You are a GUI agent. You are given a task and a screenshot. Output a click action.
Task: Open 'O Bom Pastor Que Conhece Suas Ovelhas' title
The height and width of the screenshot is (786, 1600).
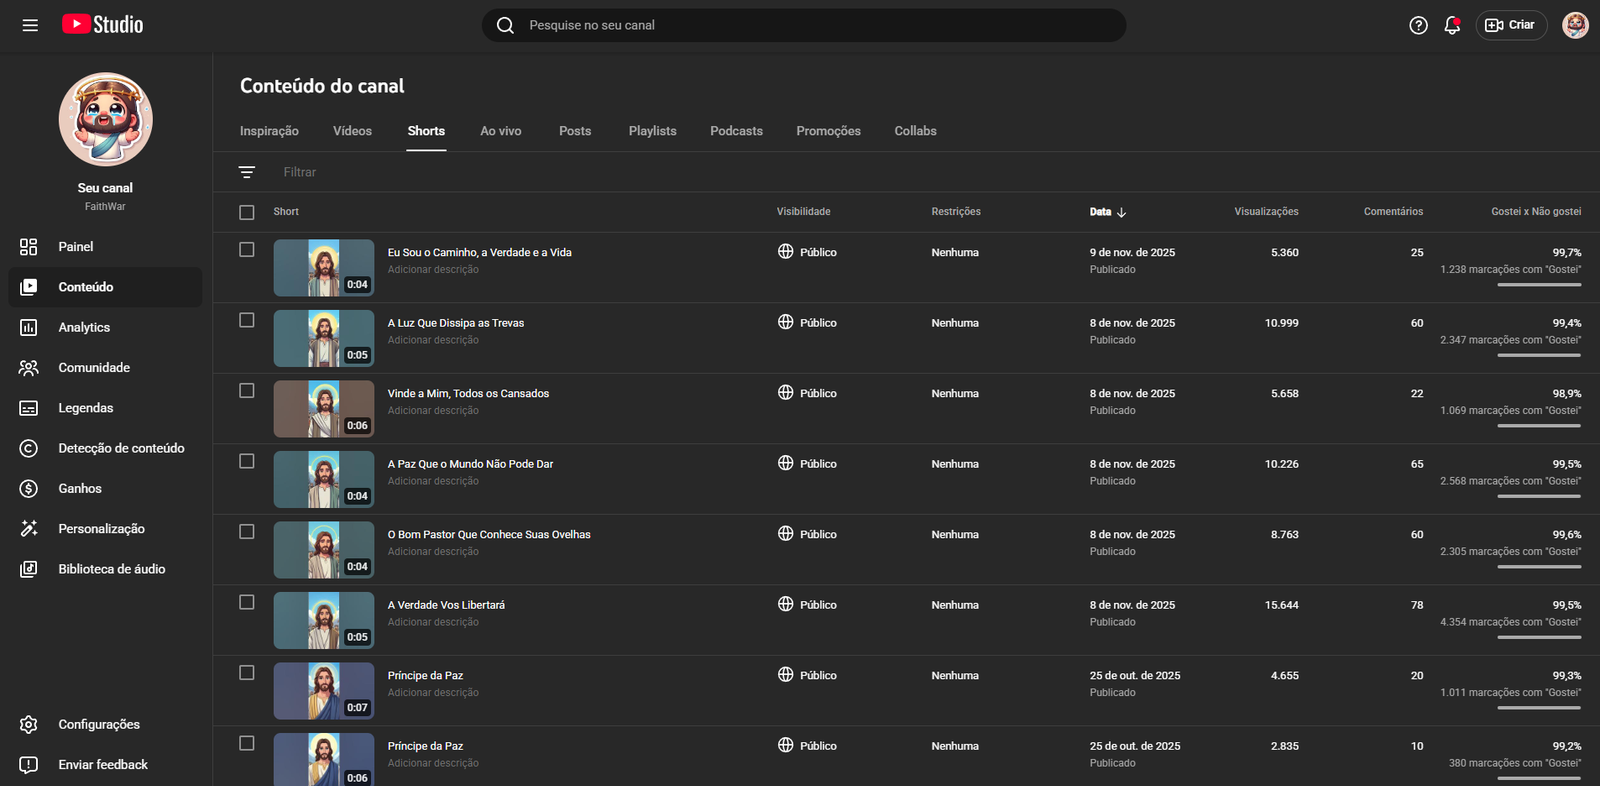pos(489,534)
